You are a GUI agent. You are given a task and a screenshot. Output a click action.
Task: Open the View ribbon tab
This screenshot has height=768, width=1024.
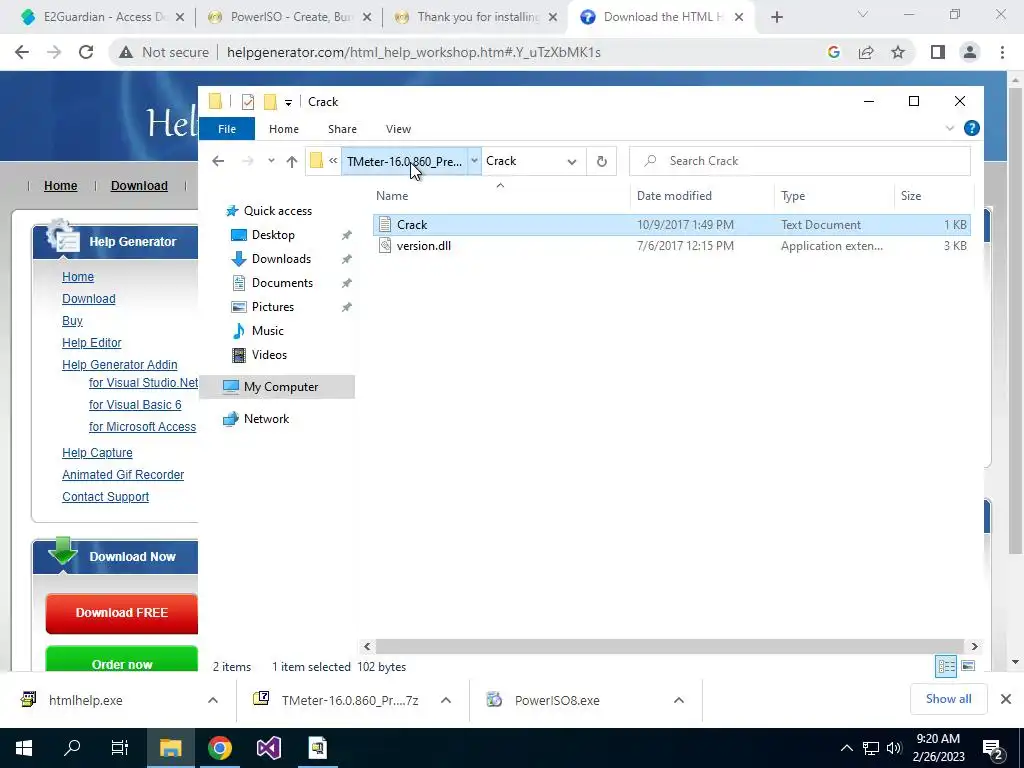click(x=398, y=129)
